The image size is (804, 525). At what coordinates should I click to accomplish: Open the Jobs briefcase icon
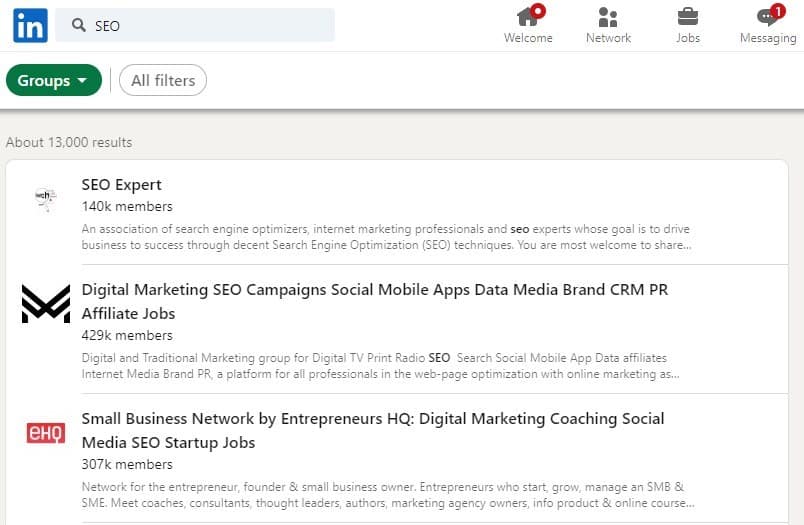[688, 16]
